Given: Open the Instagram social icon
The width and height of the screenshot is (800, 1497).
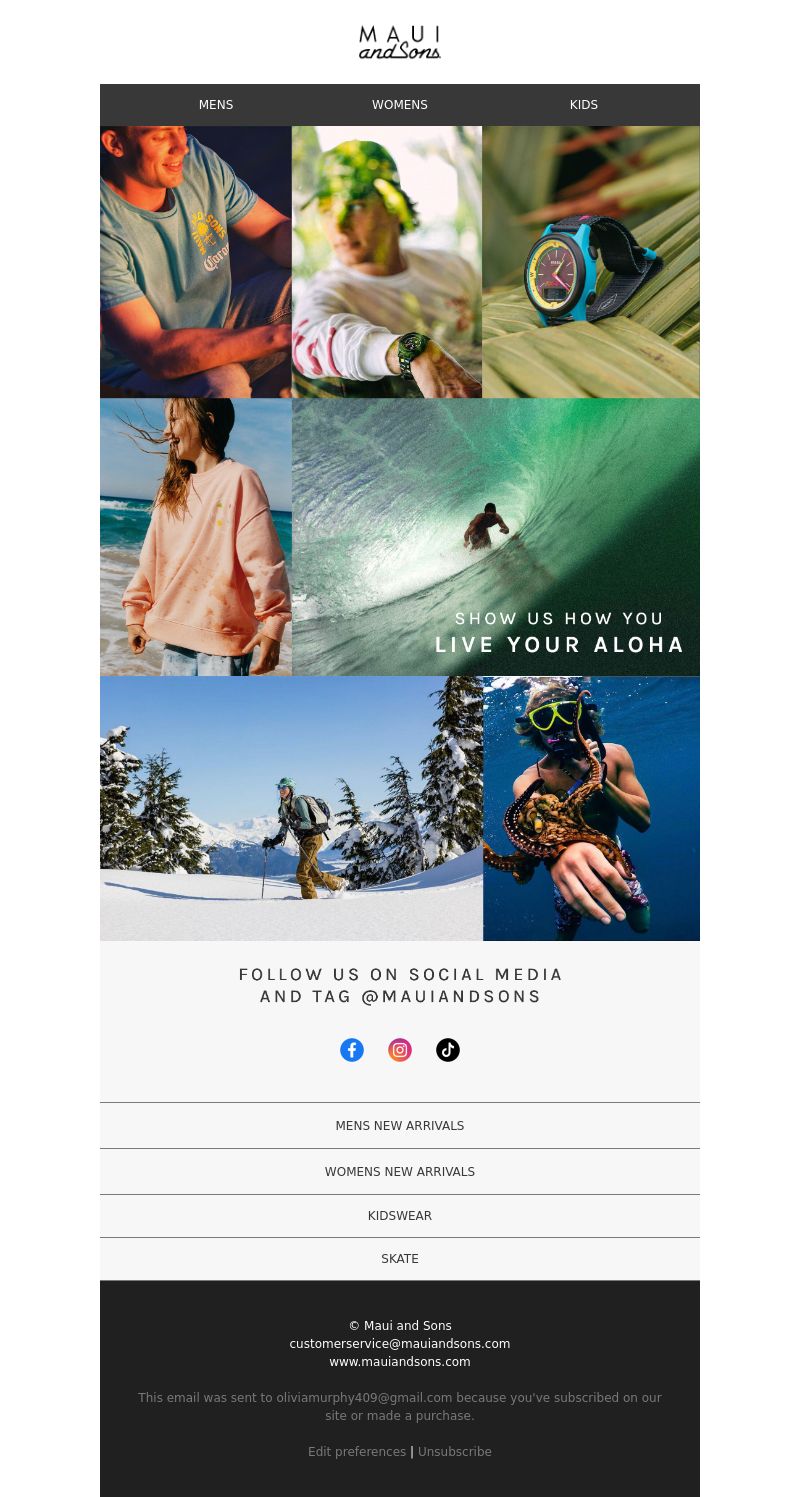Looking at the screenshot, I should pyautogui.click(x=400, y=1050).
